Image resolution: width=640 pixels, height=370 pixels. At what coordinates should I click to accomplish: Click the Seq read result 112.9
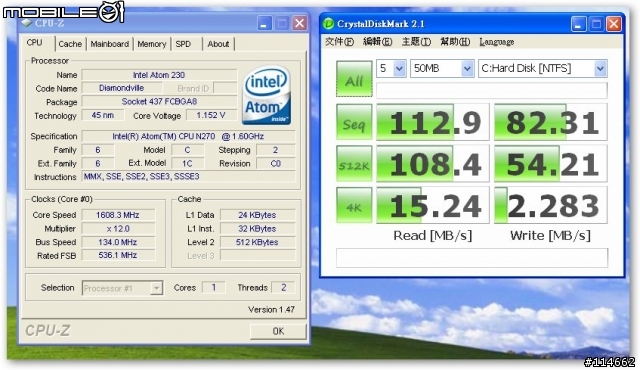coord(433,122)
